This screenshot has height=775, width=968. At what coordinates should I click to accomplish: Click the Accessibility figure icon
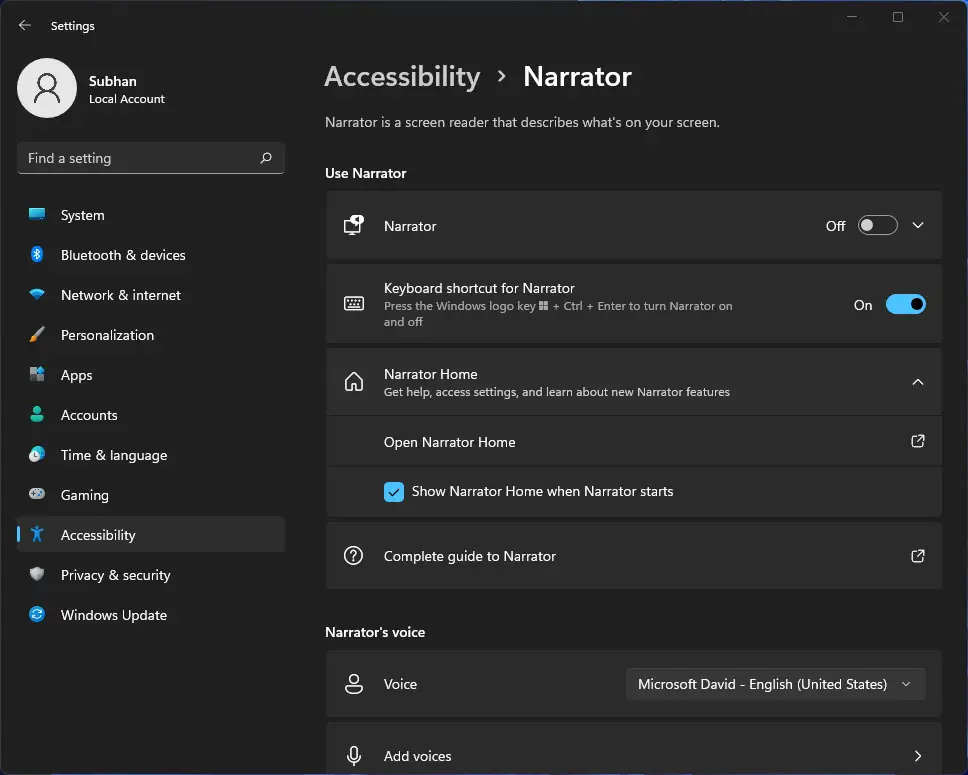pos(37,534)
